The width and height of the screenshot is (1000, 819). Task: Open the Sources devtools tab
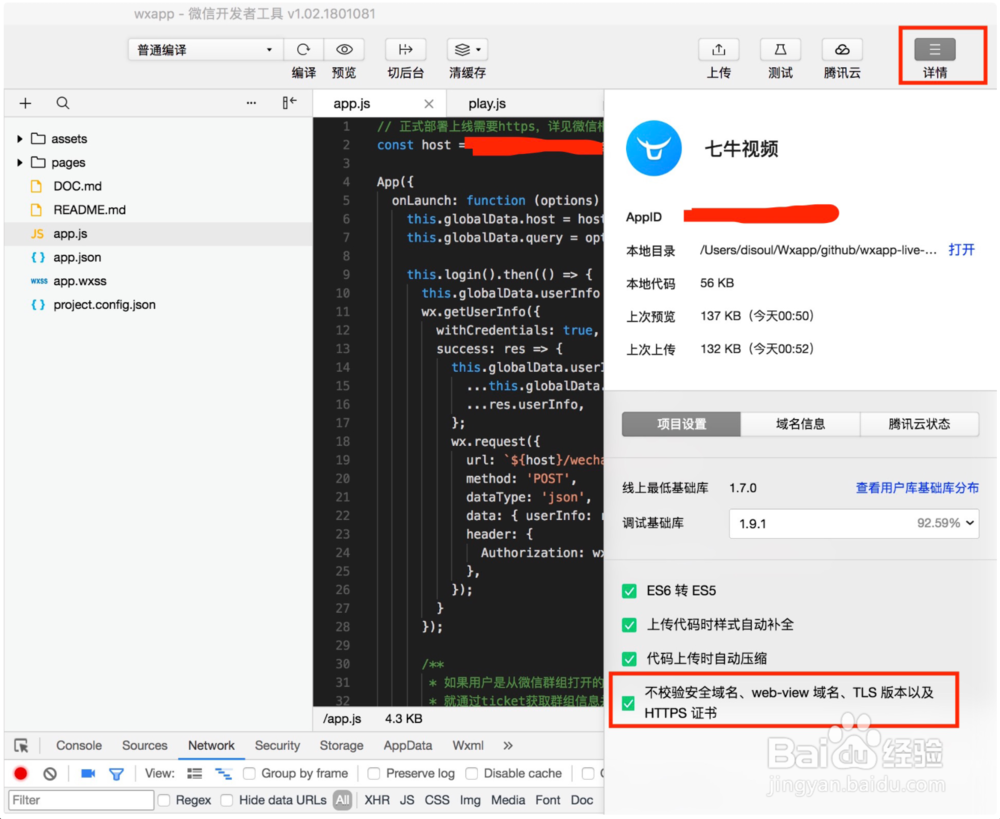tap(145, 746)
